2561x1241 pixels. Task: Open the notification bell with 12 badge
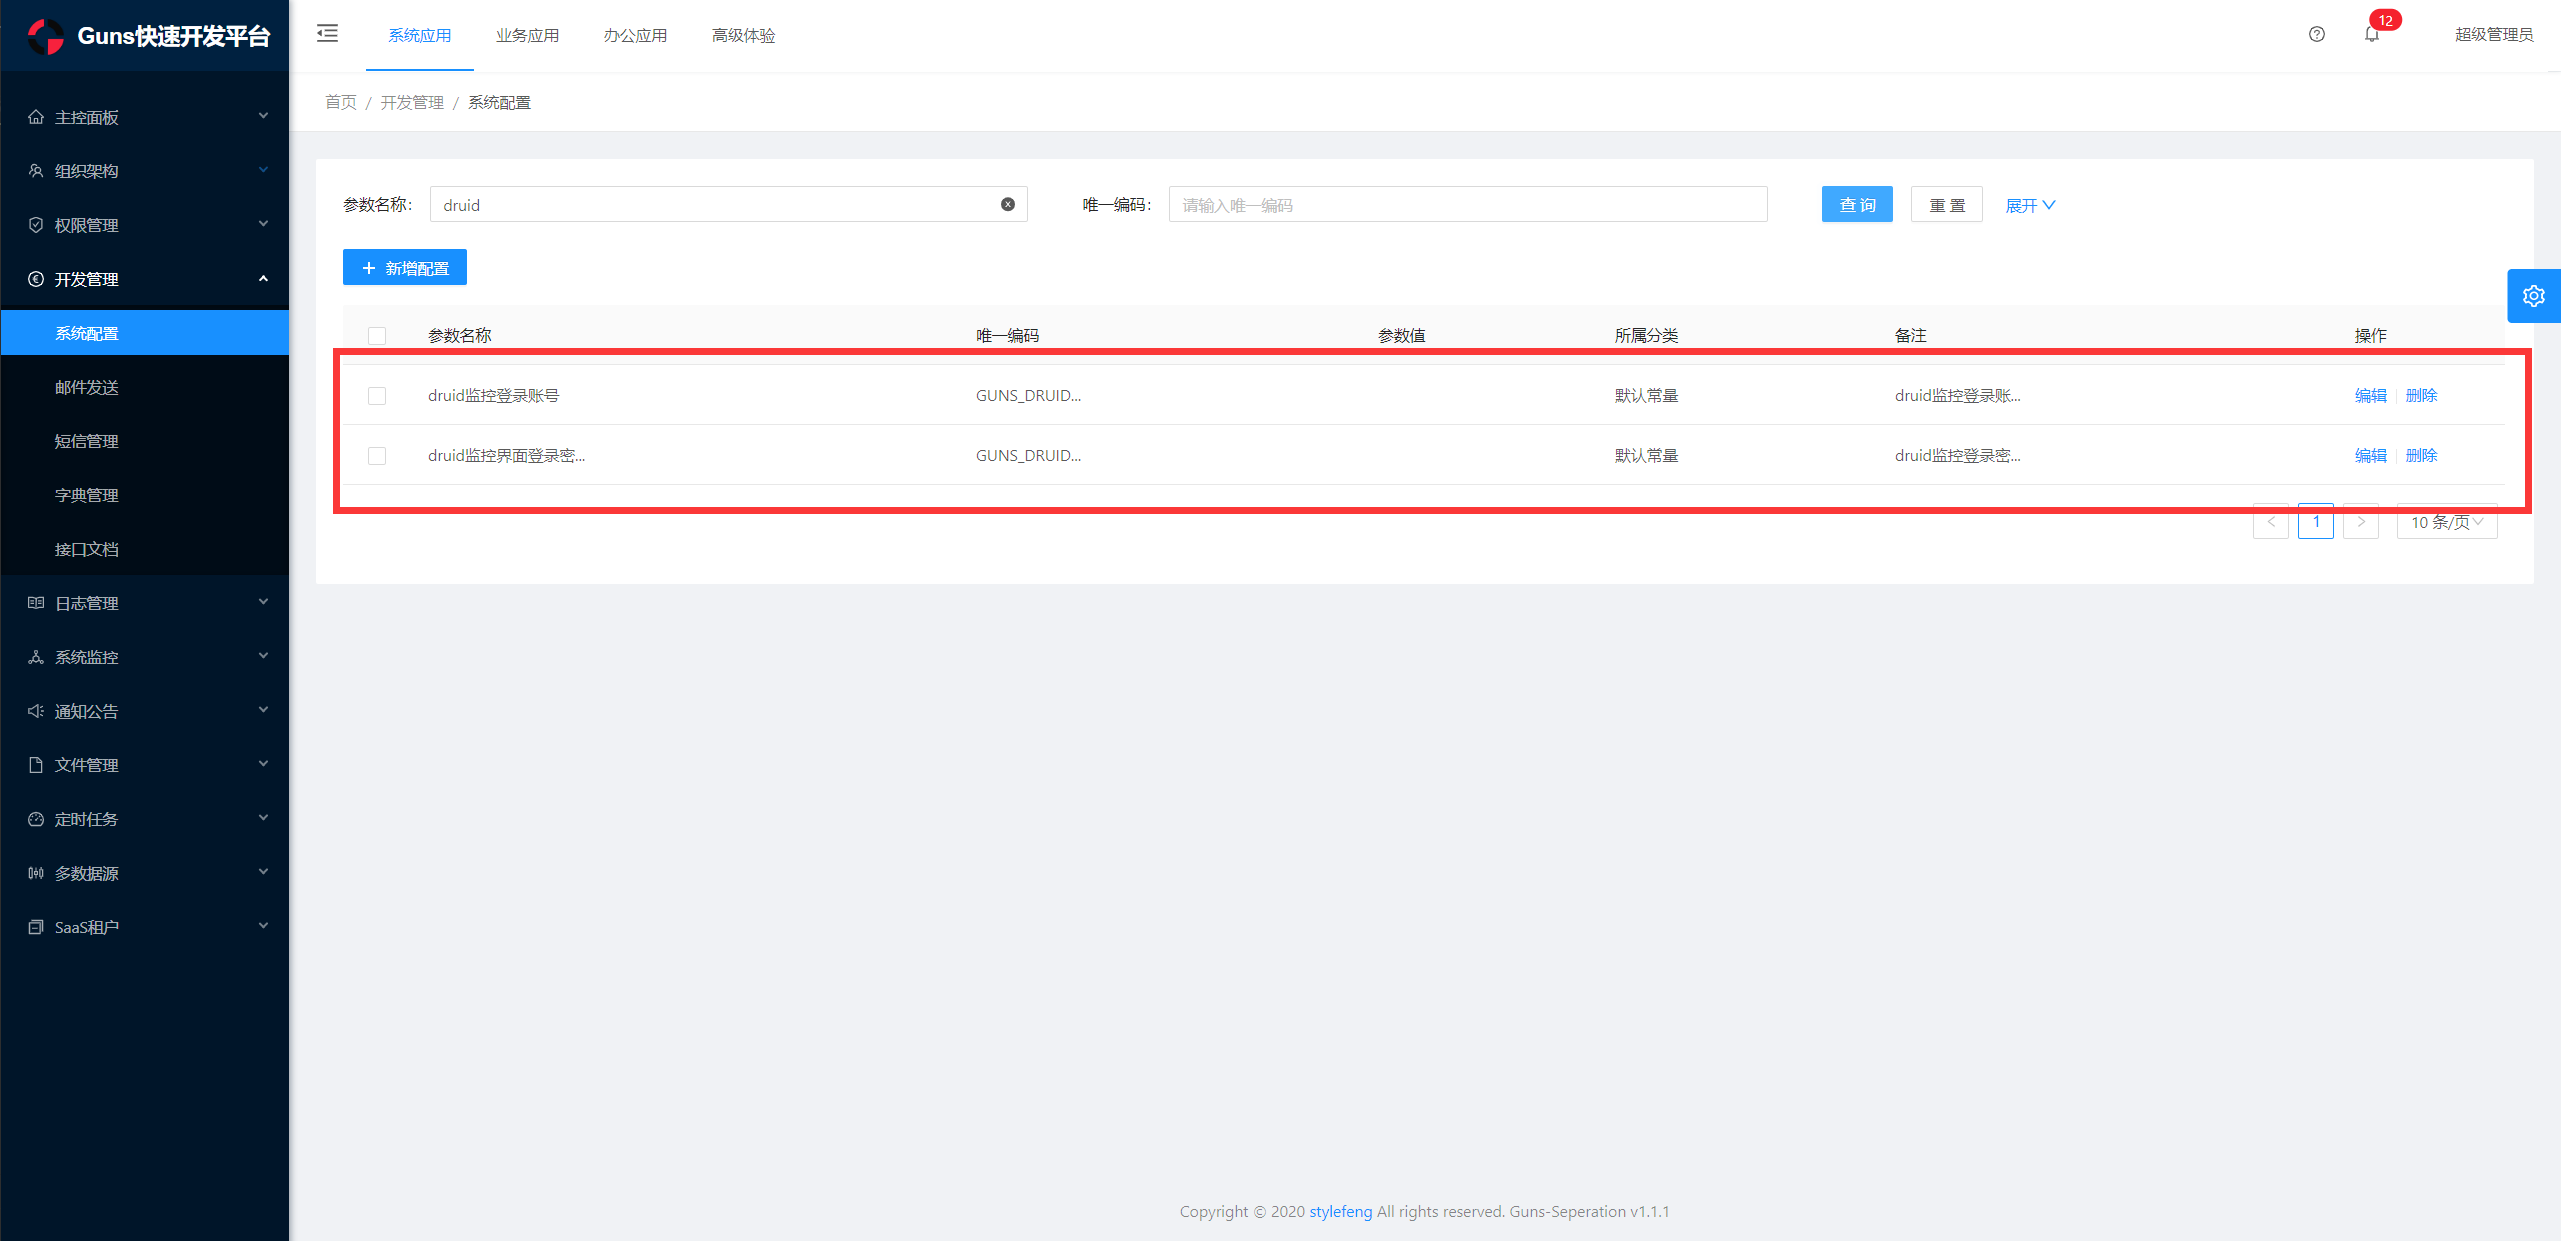pos(2372,34)
